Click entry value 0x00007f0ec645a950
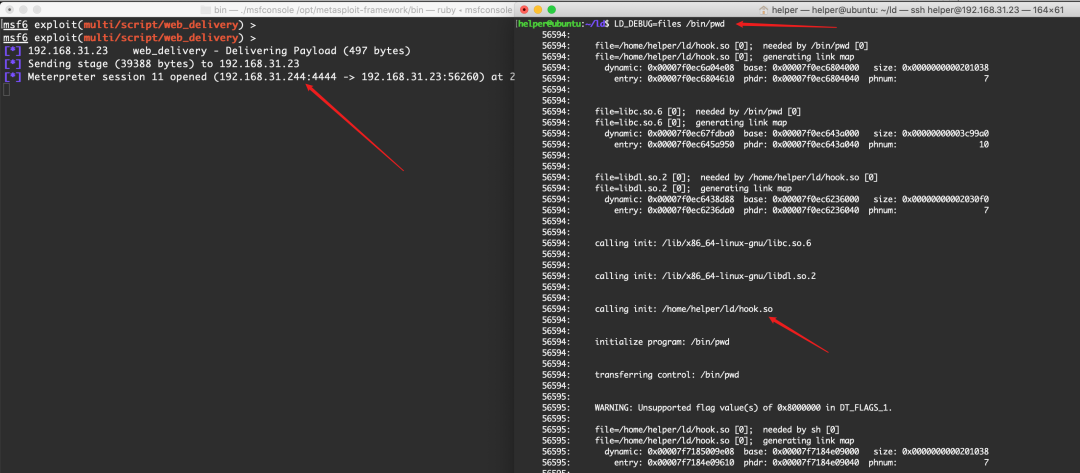This screenshot has height=473, width=1080. [692, 145]
